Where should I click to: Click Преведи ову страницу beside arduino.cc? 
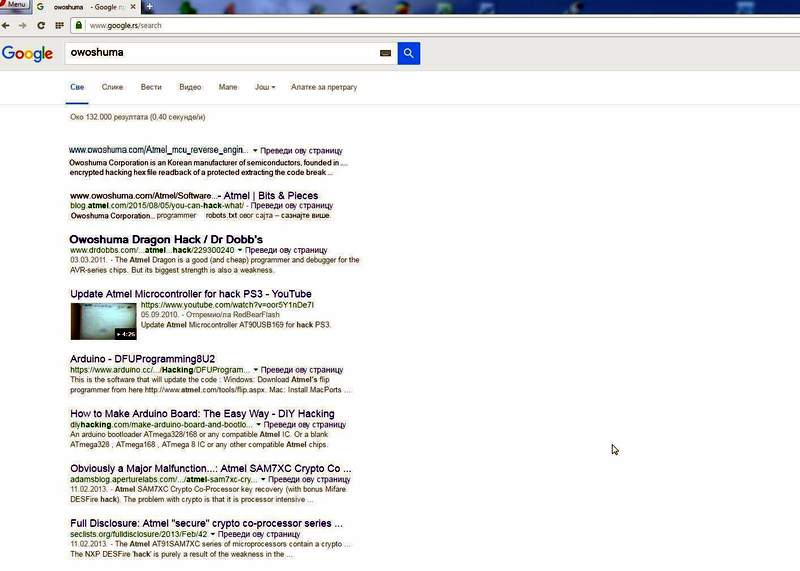[302, 370]
